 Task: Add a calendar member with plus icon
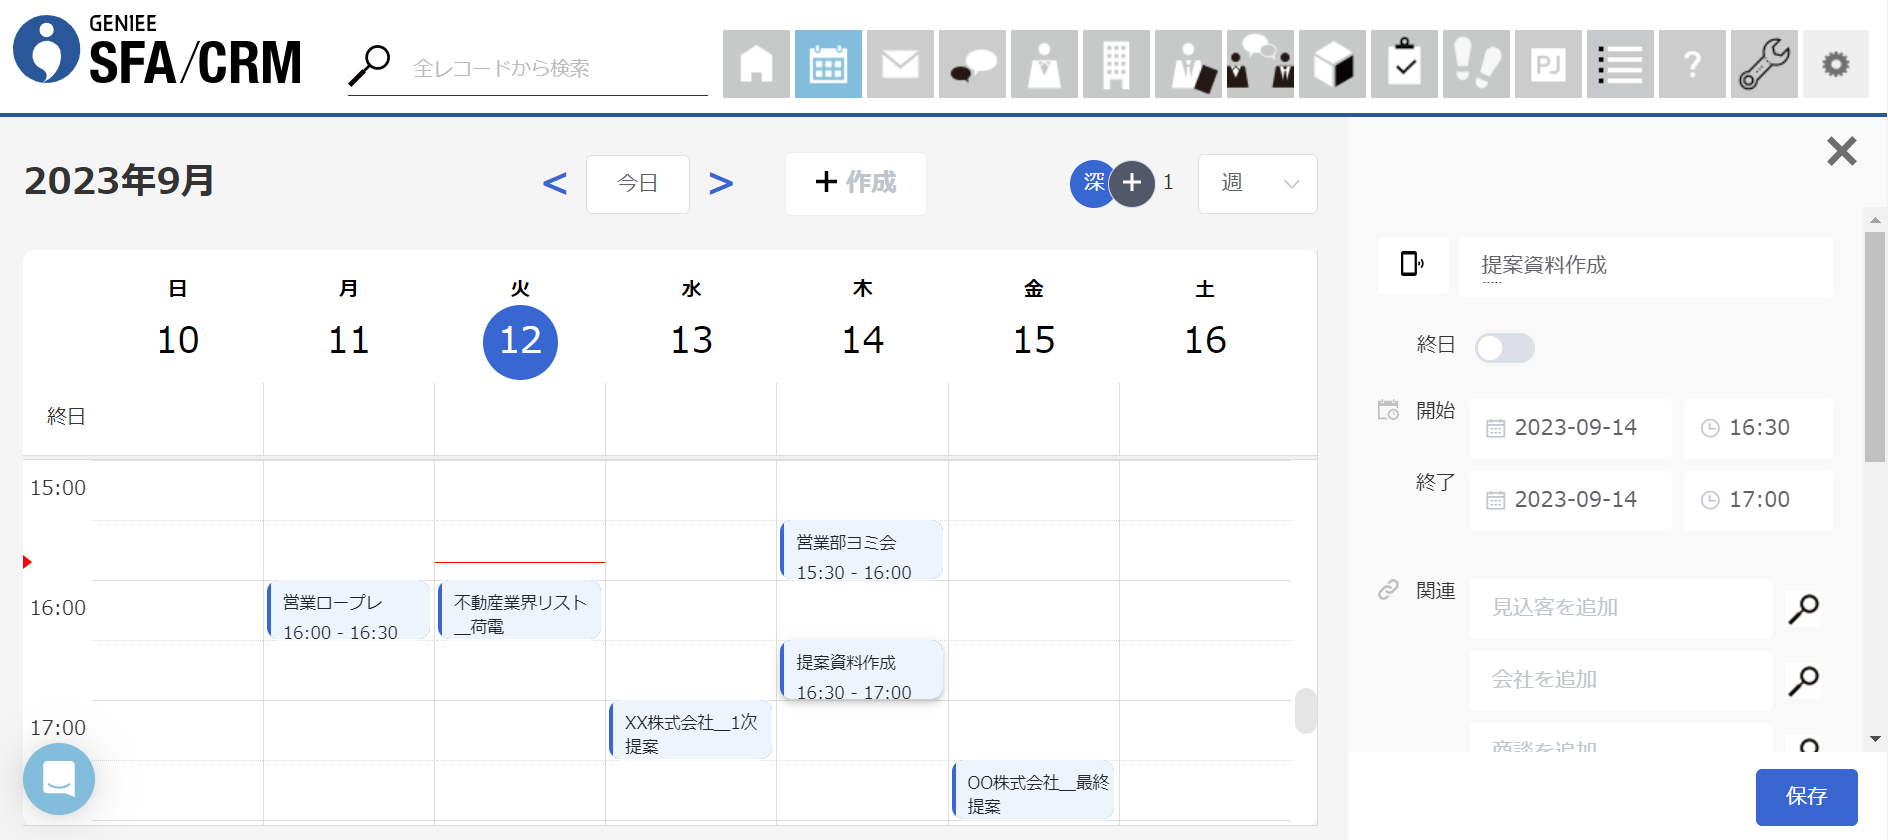click(1132, 183)
